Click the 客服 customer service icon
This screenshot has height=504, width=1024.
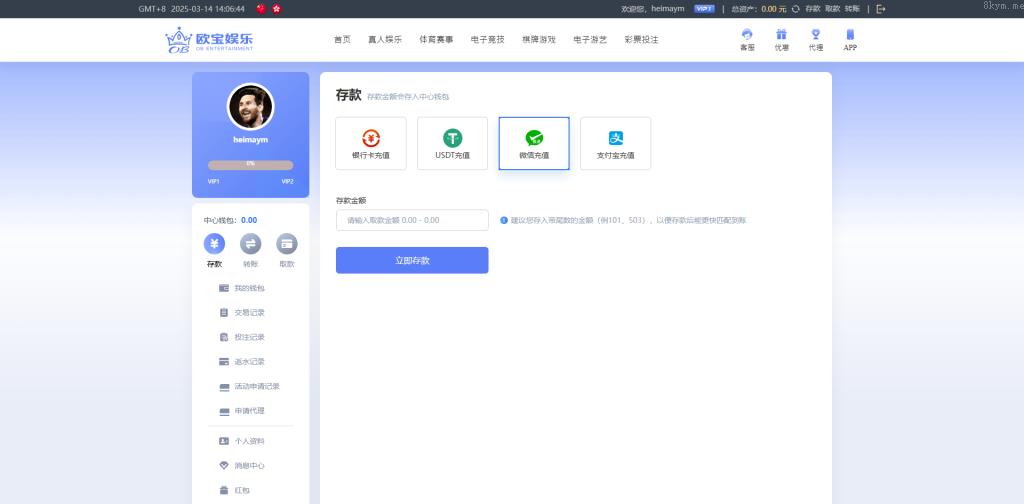747,35
